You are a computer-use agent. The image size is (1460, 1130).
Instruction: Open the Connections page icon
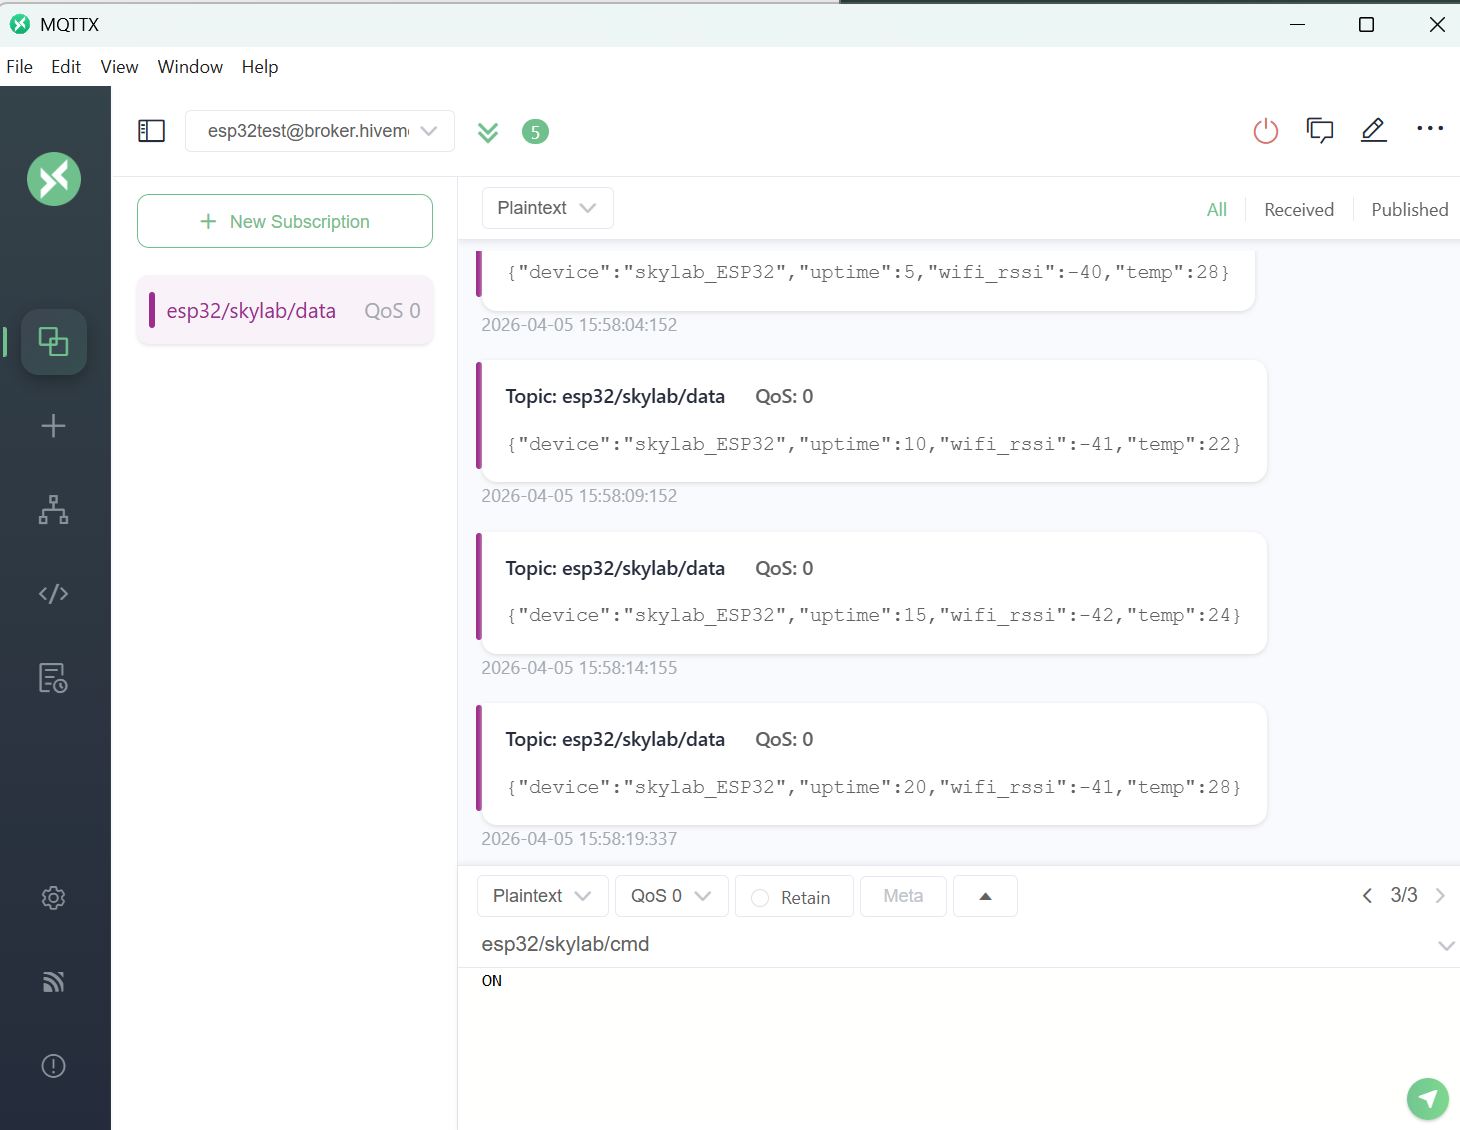coord(54,342)
